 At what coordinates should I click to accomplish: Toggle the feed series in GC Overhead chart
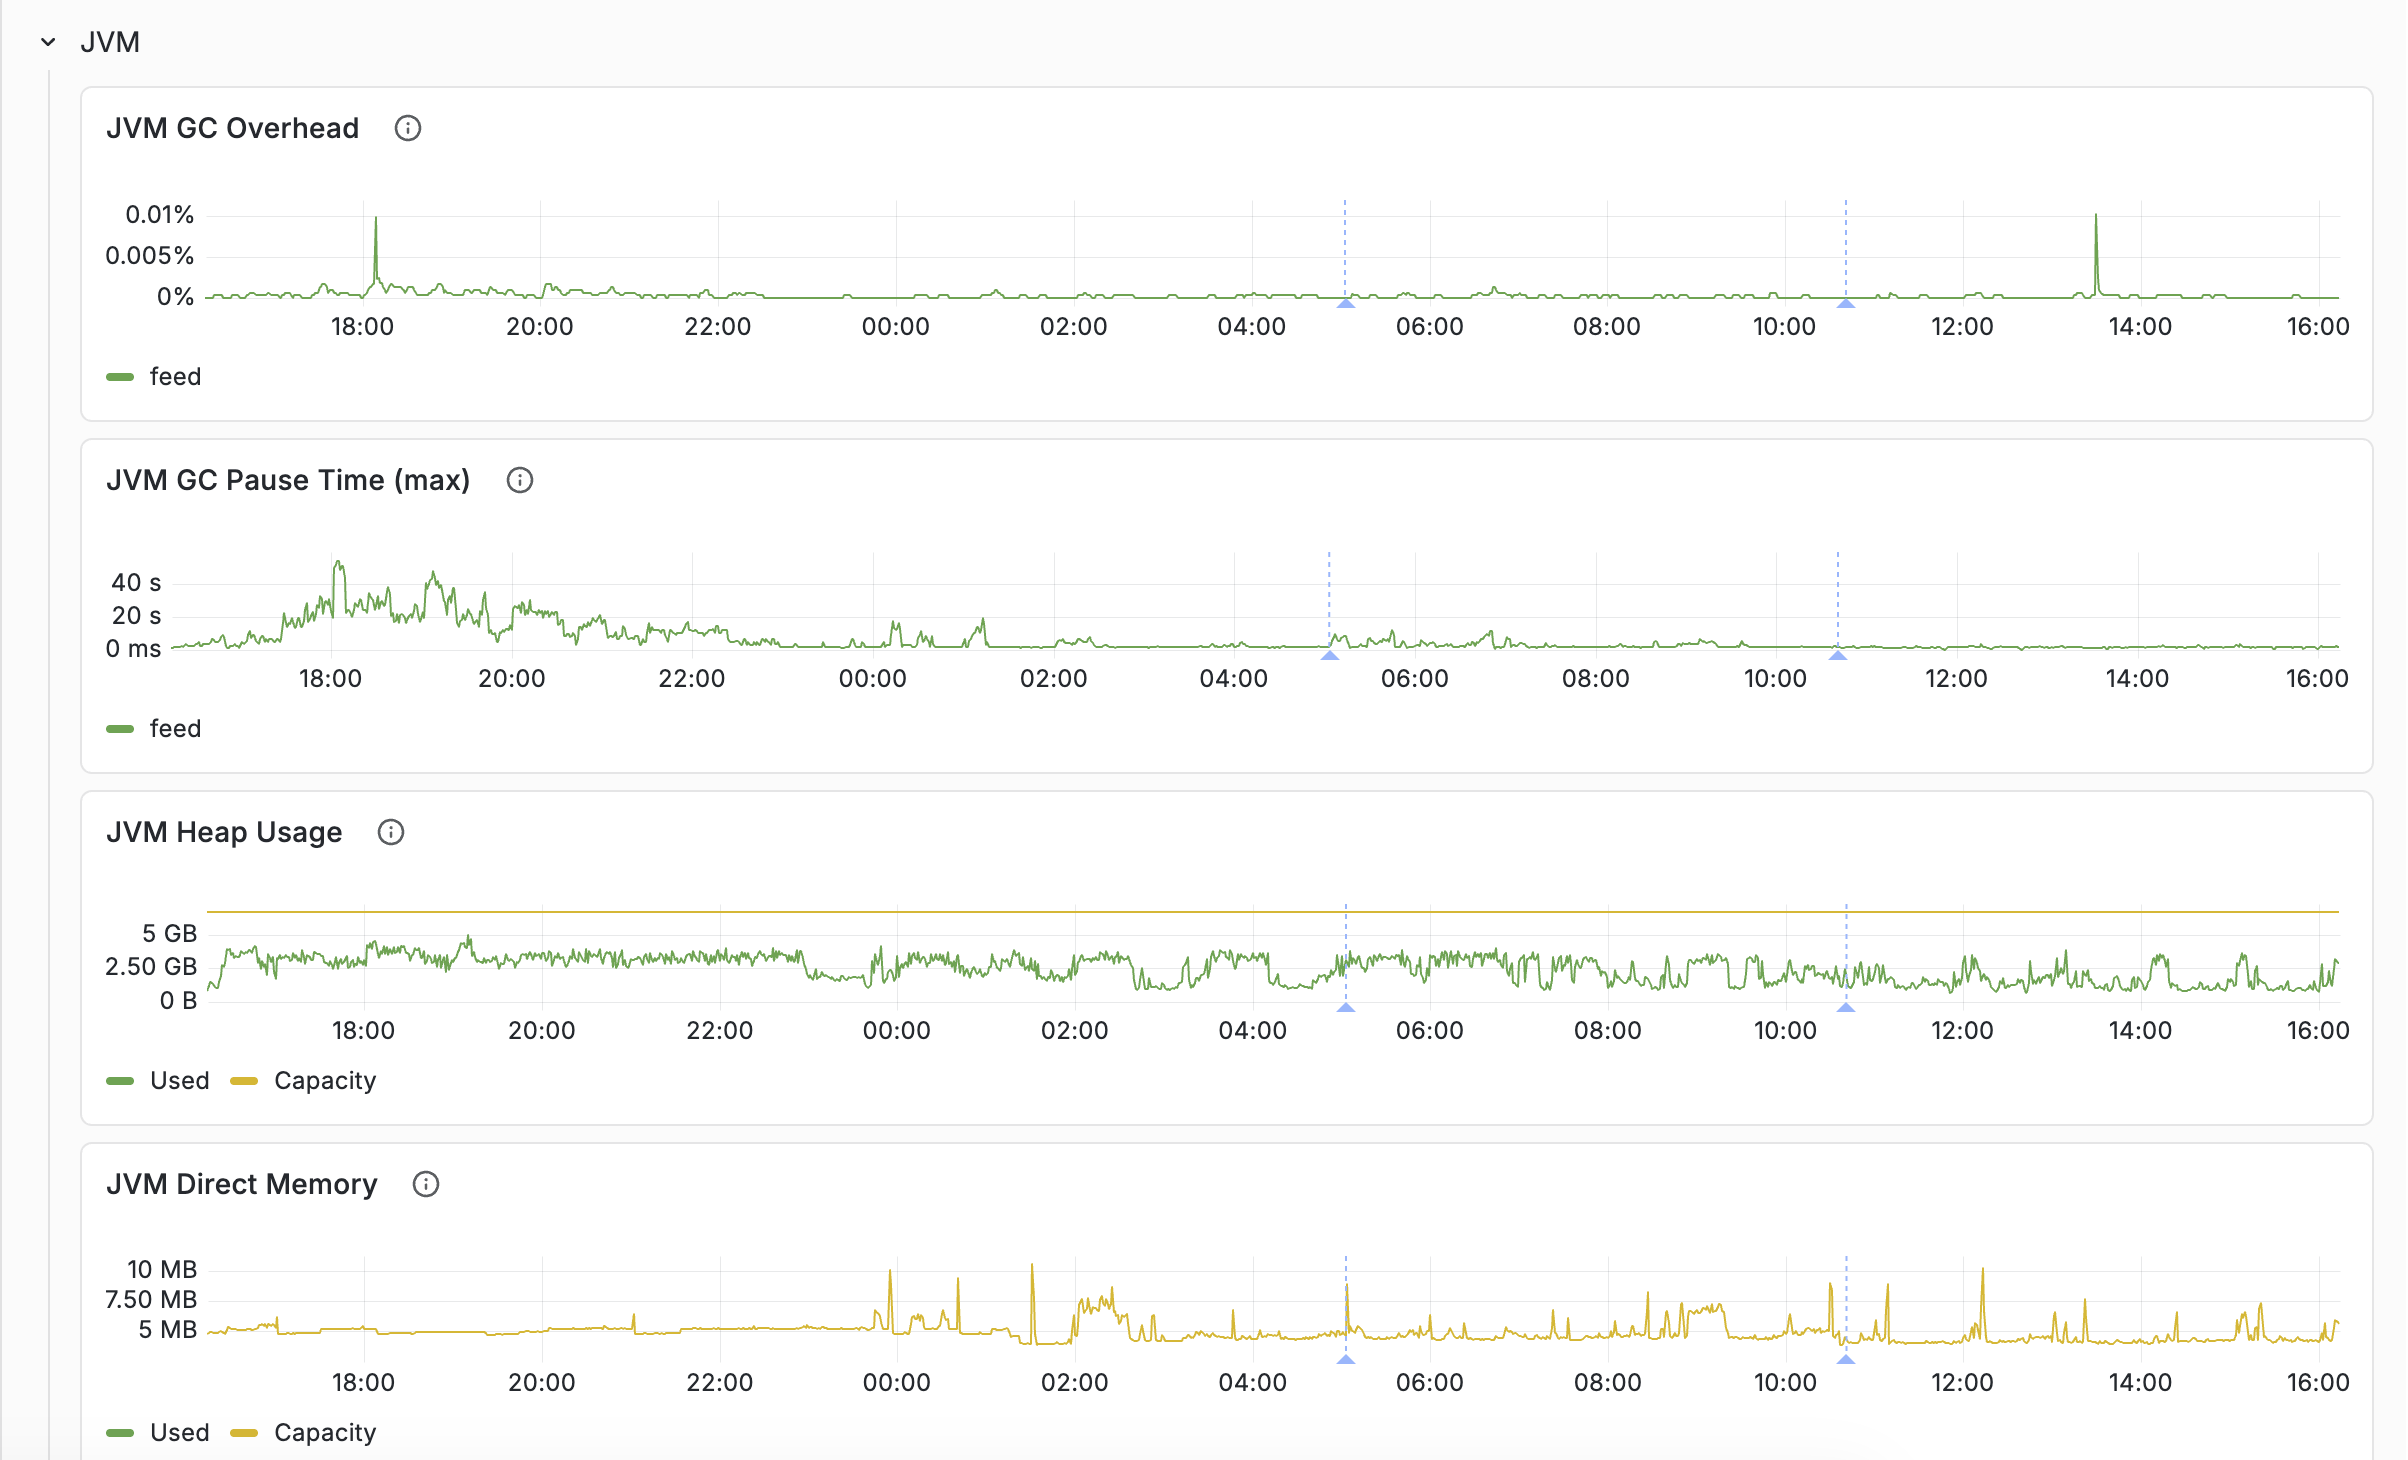152,377
